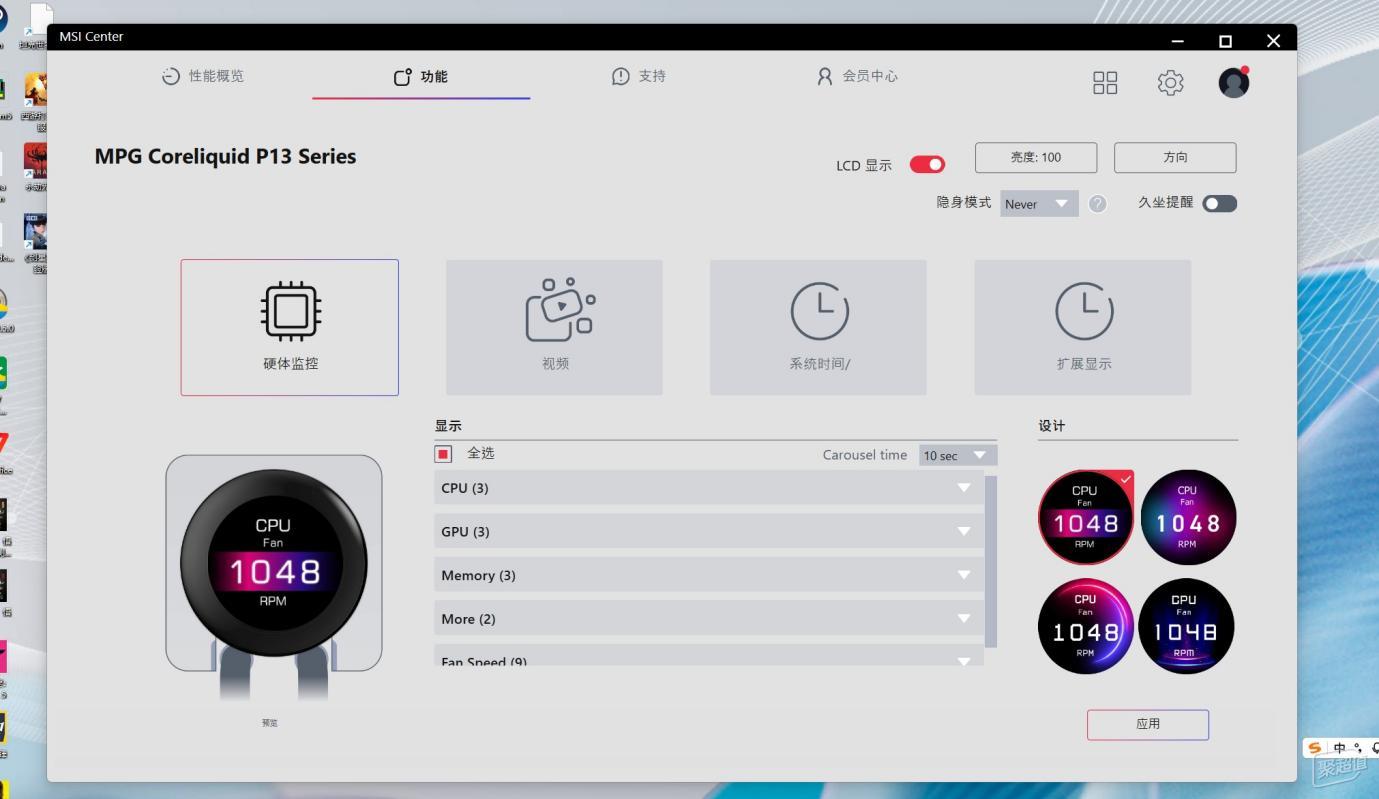Image resolution: width=1379 pixels, height=799 pixels.
Task: Click the display list vertical scrollbar
Action: coord(991,561)
